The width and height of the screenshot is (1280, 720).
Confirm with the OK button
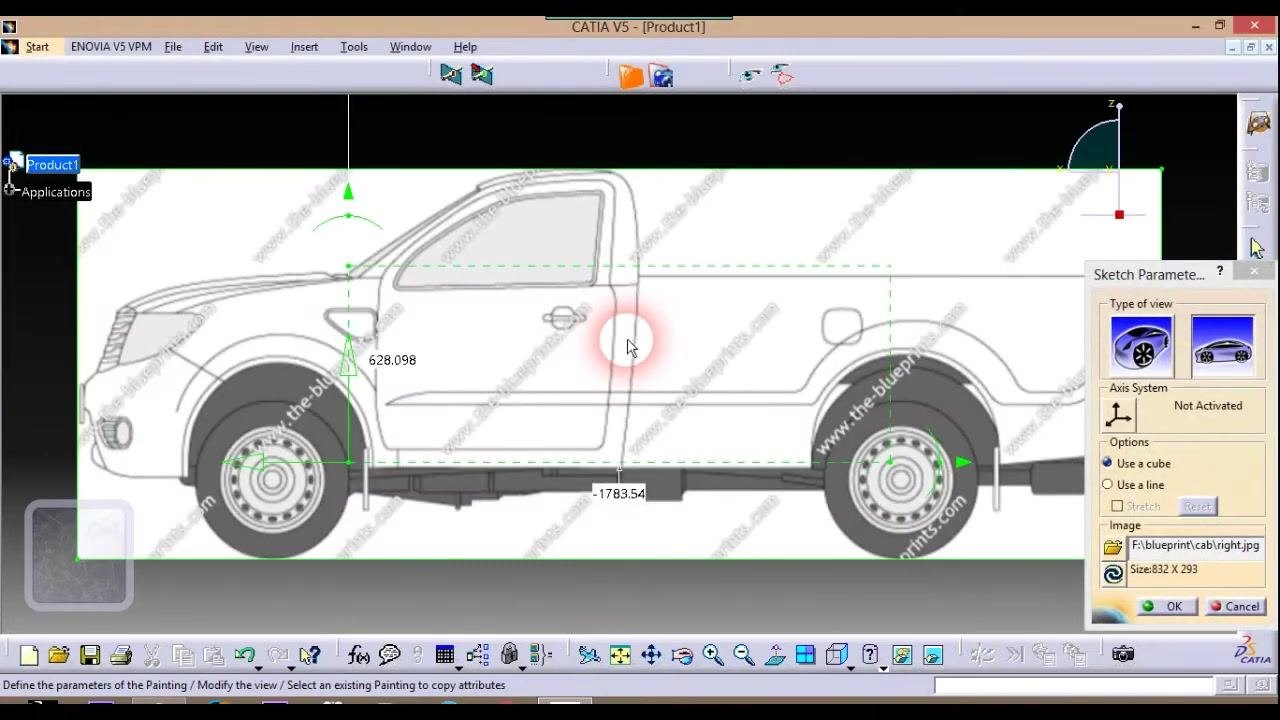click(1165, 607)
